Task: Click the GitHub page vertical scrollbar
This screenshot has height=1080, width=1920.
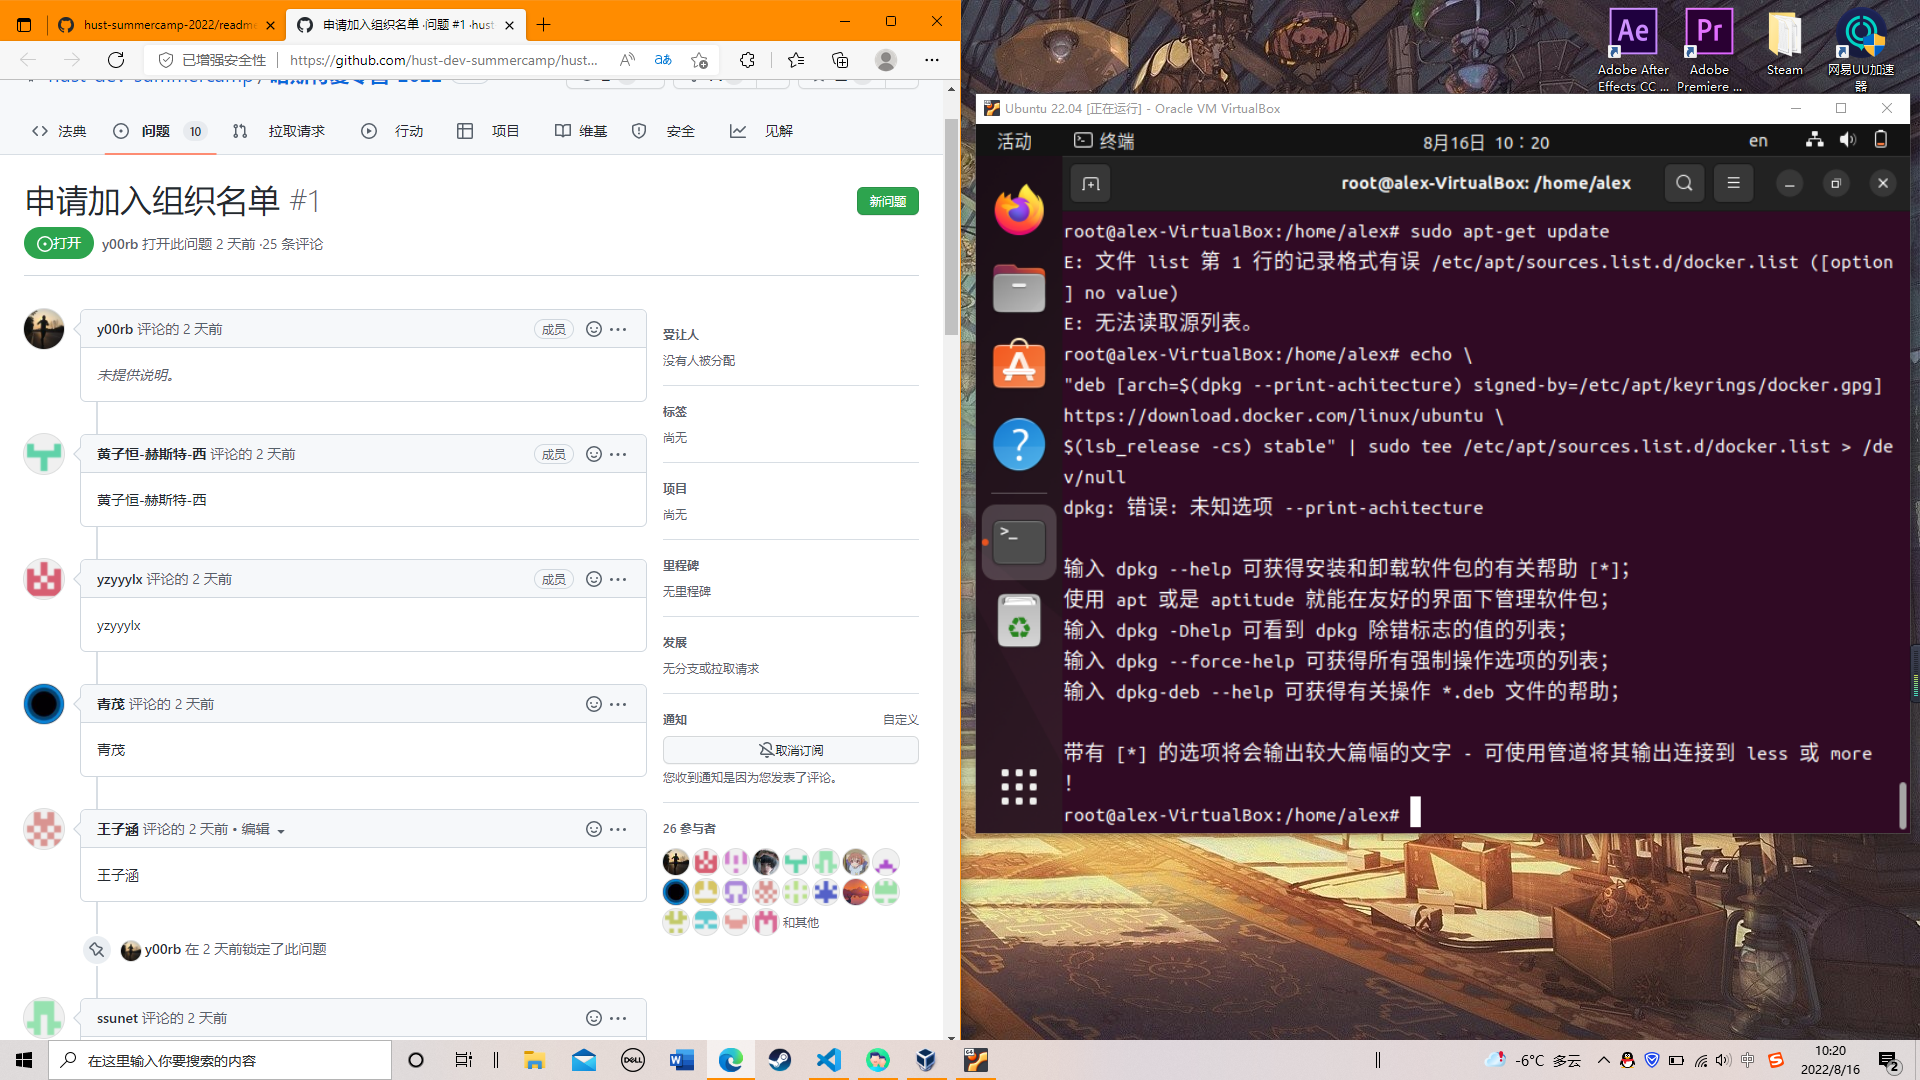Action: coord(951,226)
